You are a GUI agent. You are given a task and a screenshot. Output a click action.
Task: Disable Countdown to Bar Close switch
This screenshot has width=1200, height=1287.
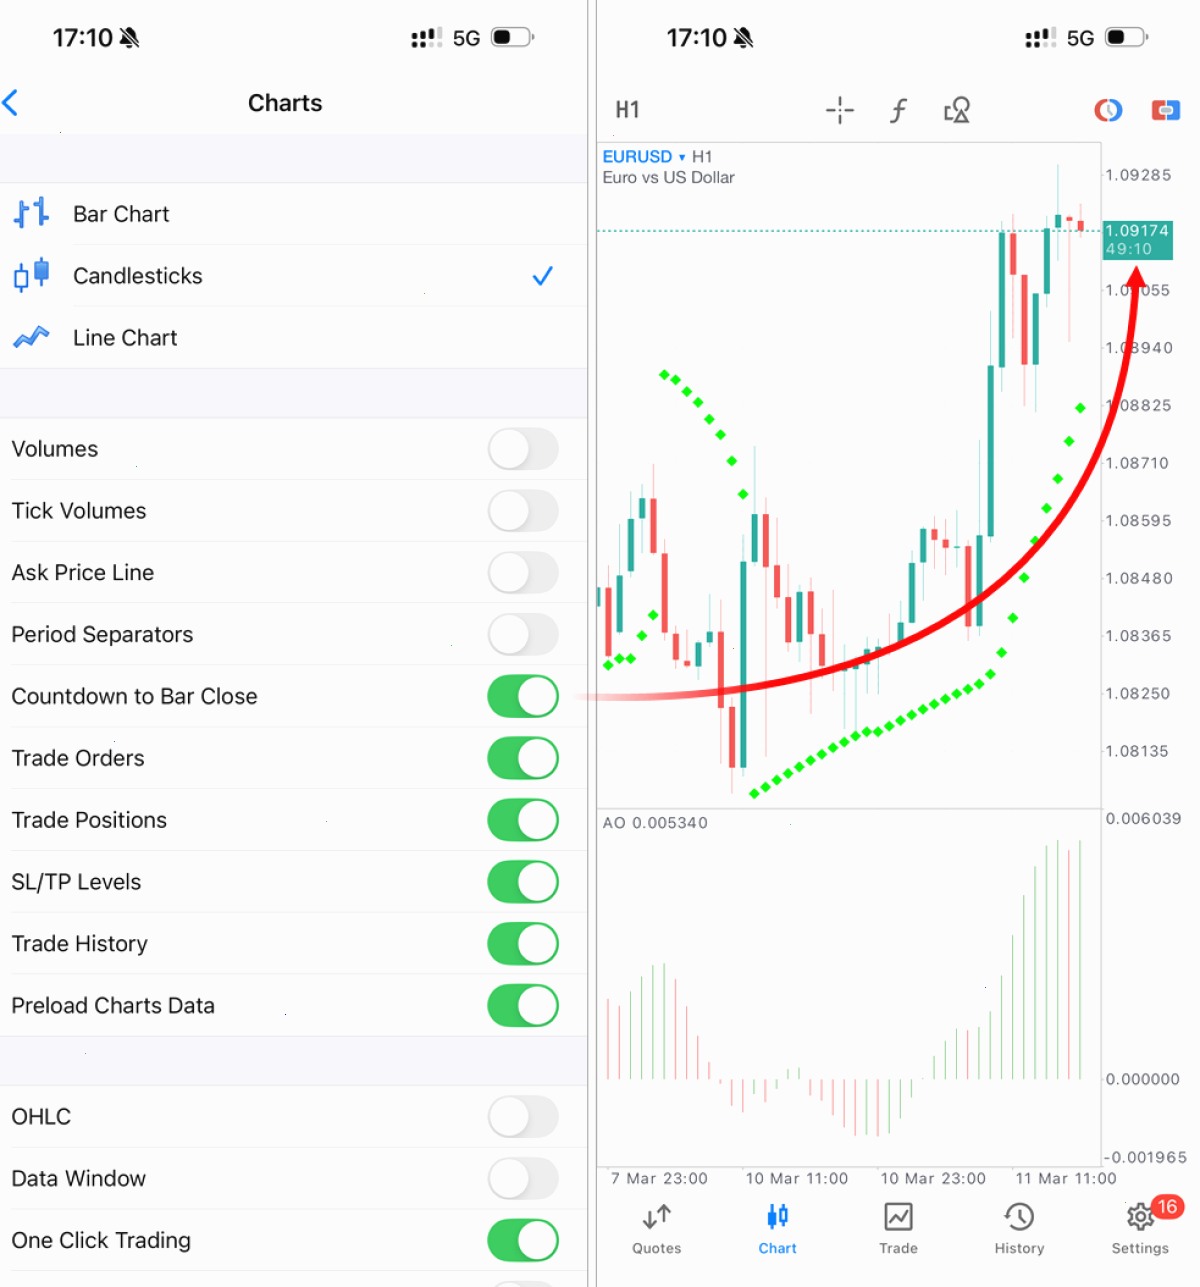(523, 696)
